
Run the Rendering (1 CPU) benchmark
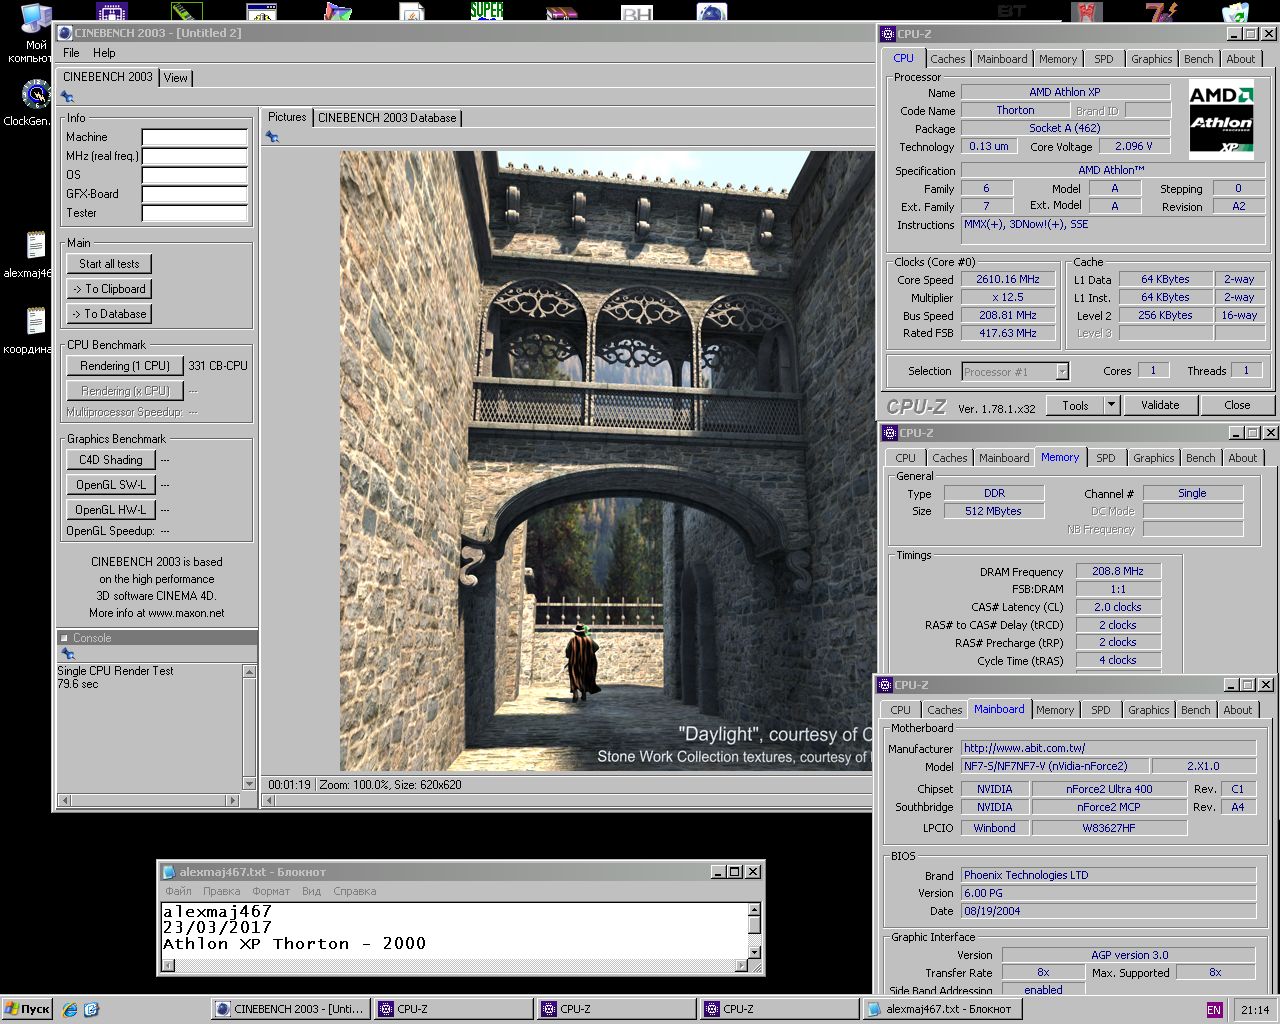point(125,366)
